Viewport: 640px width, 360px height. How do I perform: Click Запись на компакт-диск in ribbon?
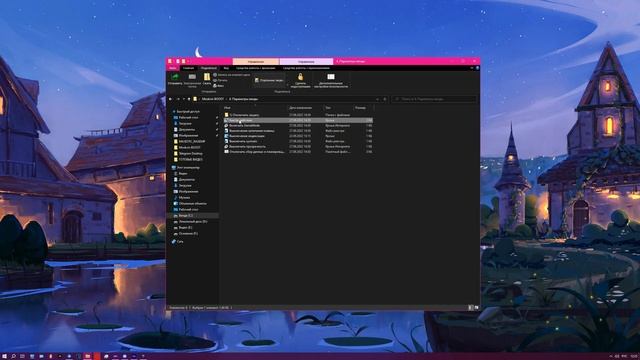231,75
